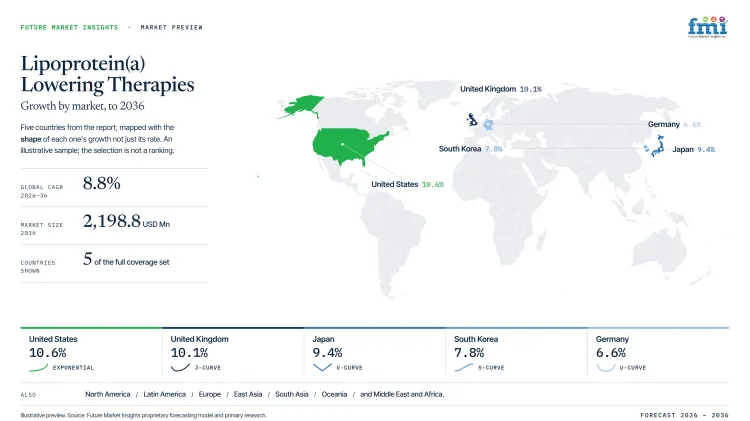Click the Oceania region link
750x421 pixels.
click(x=334, y=394)
